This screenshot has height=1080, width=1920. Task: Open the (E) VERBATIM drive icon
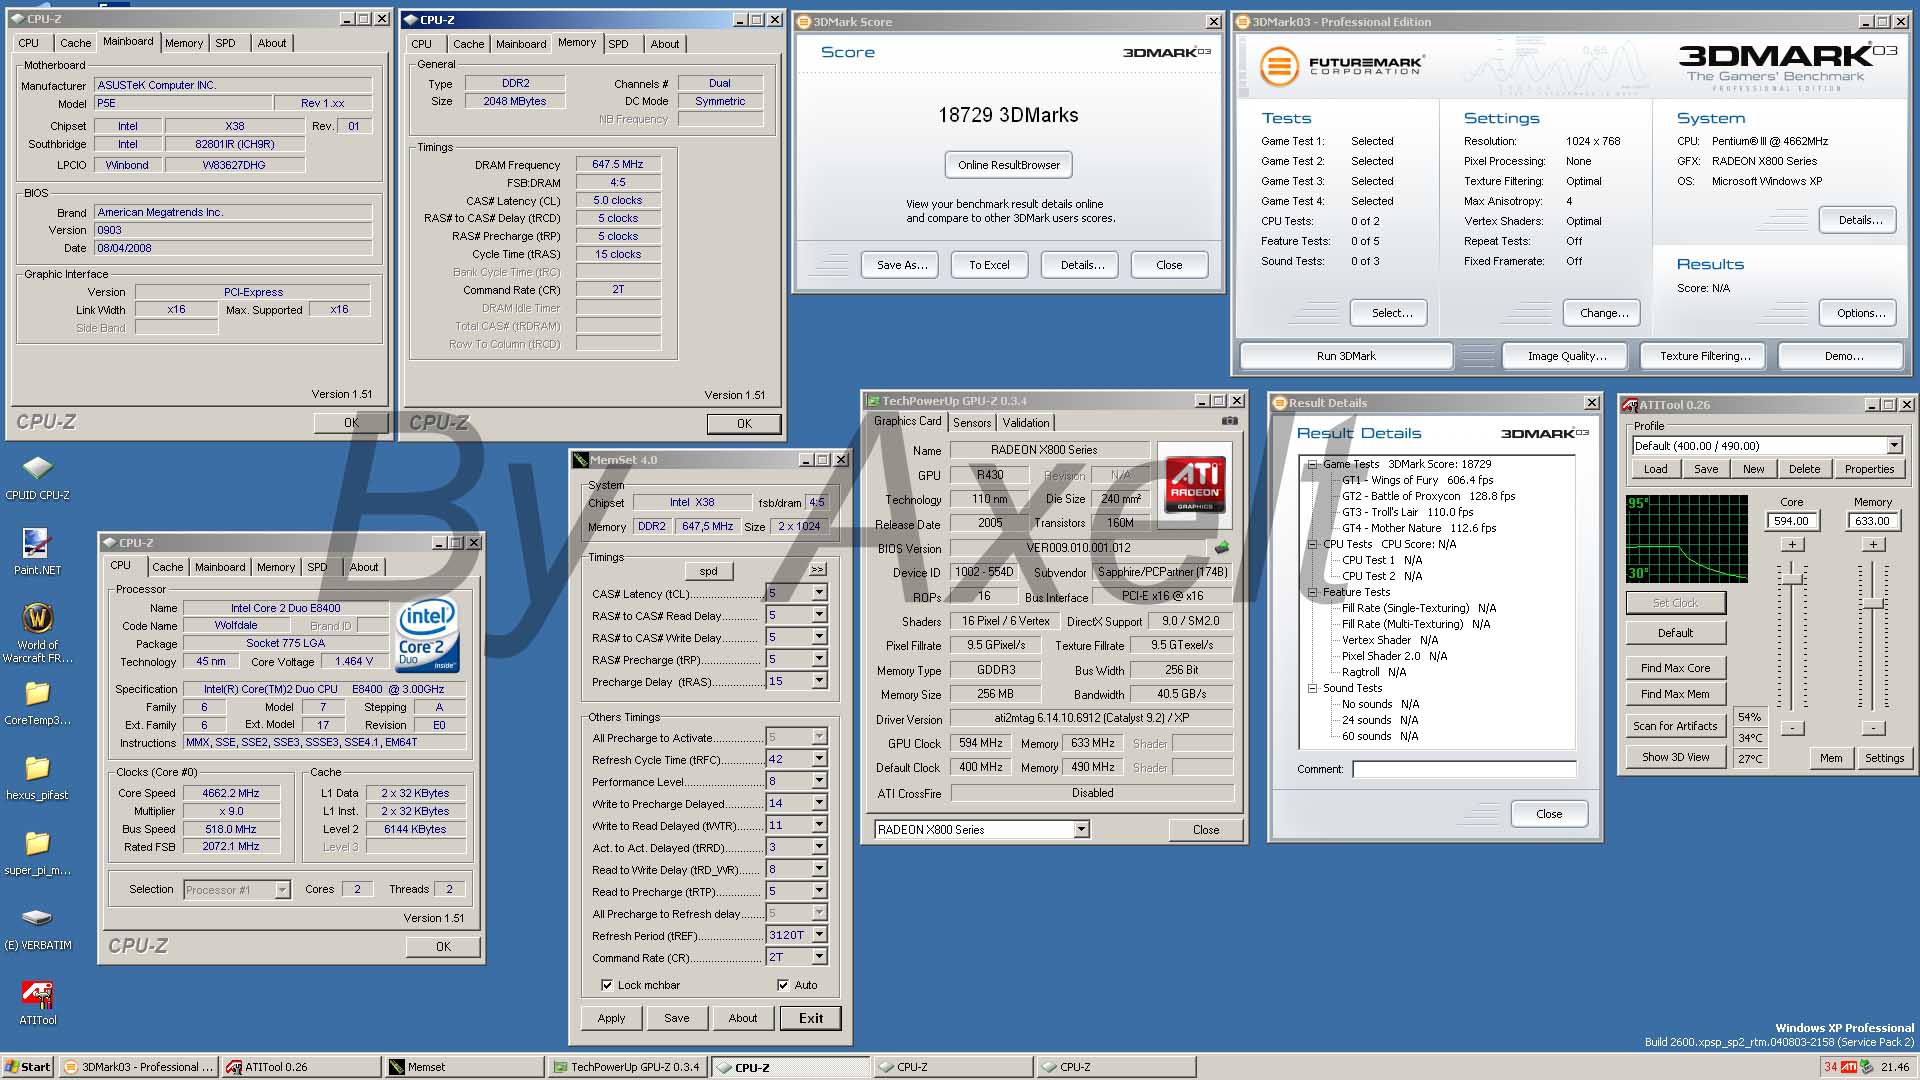(x=37, y=928)
